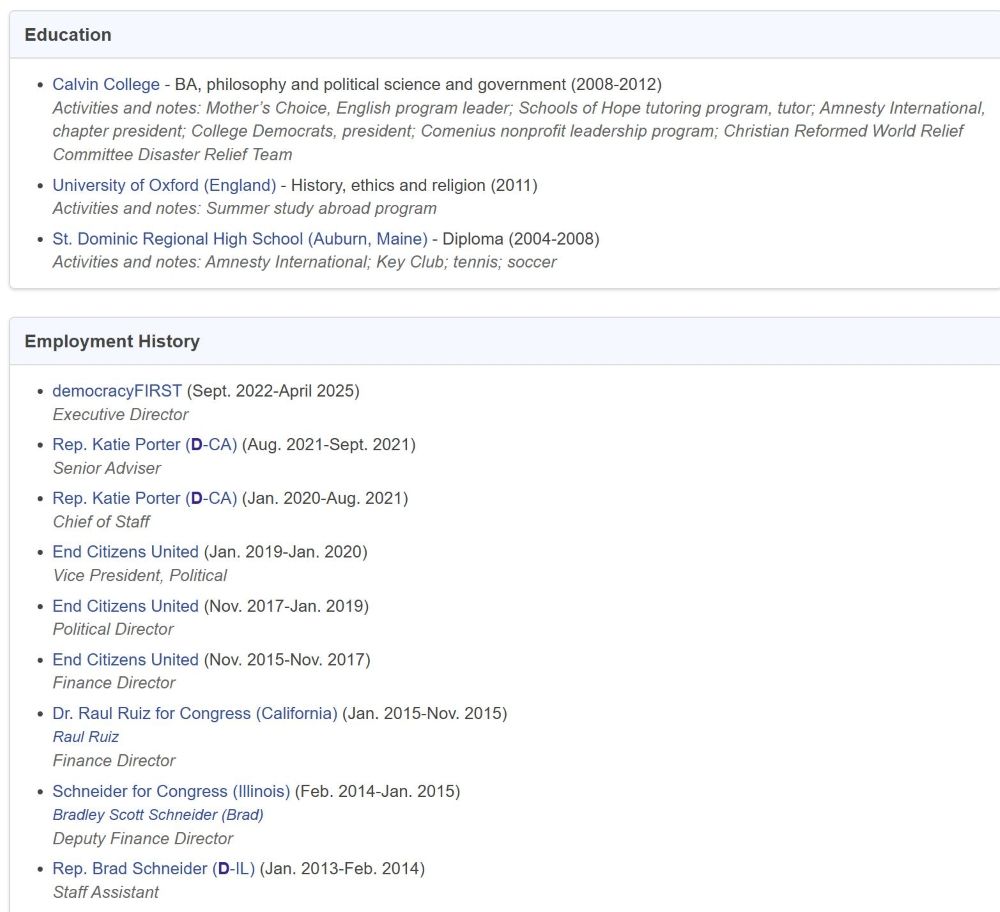Open End Citizens United Political Director entry link
The height and width of the screenshot is (912, 1000).
pyautogui.click(x=126, y=605)
